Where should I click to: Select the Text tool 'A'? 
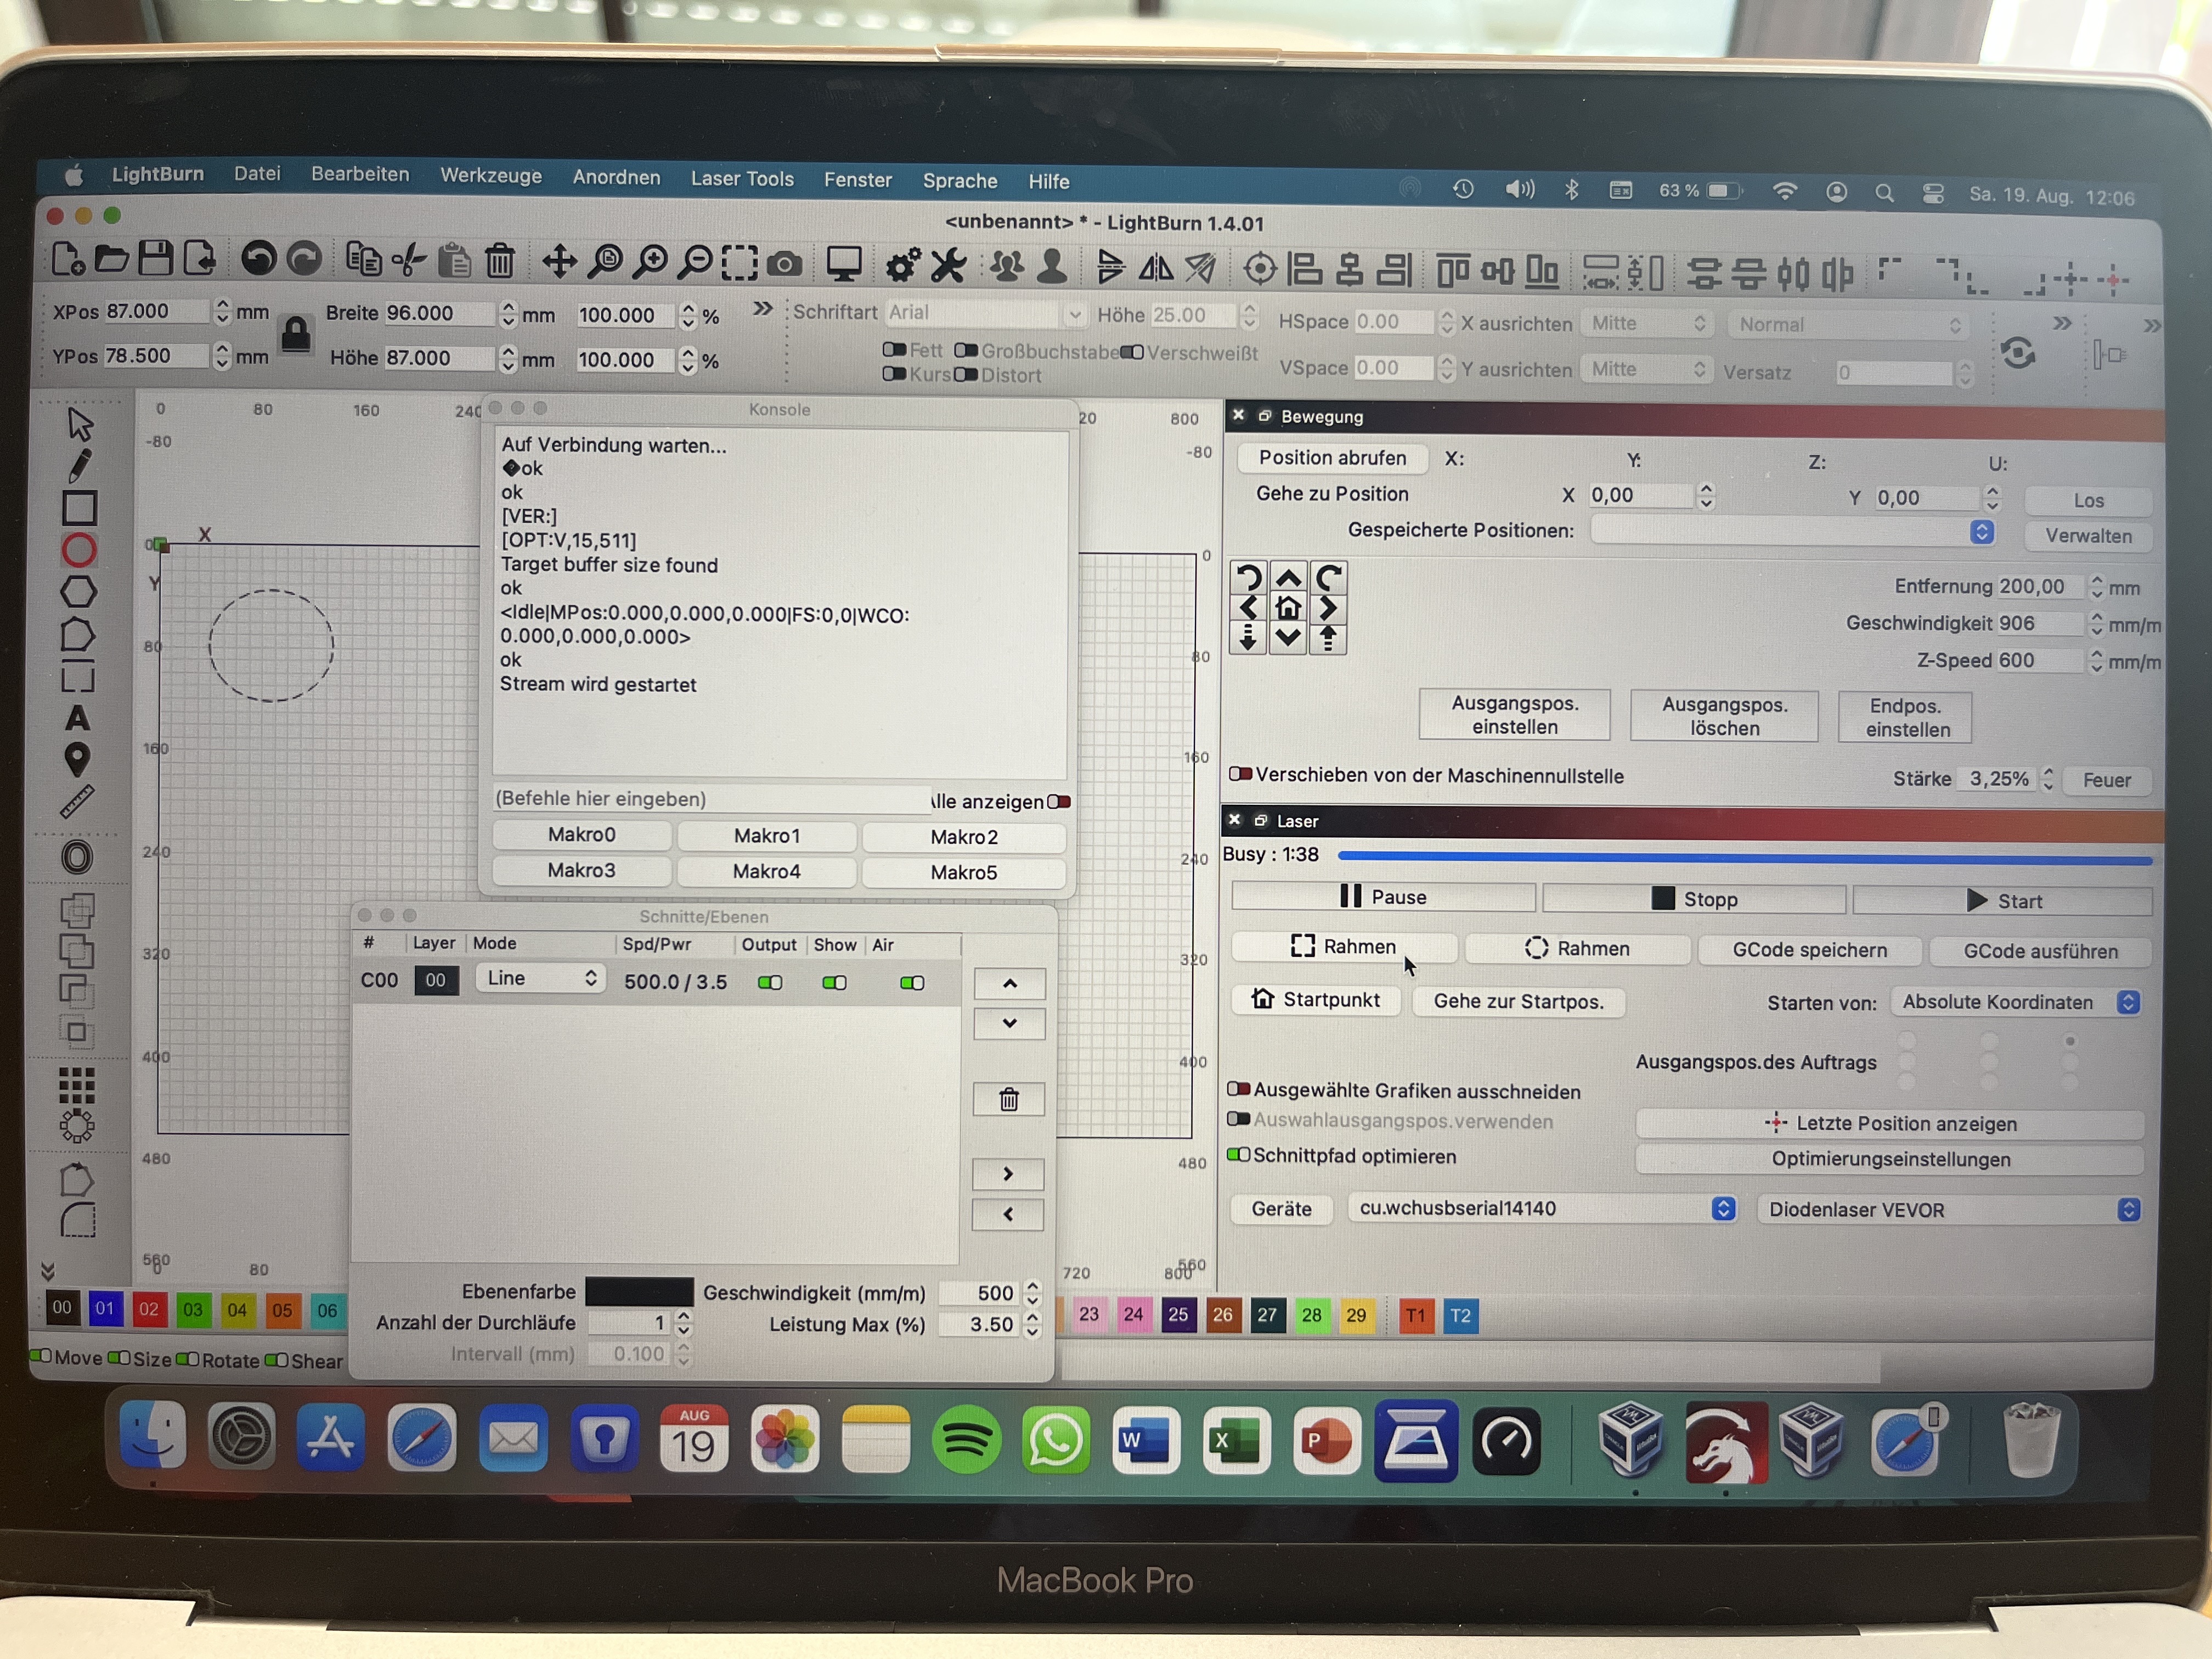[78, 718]
